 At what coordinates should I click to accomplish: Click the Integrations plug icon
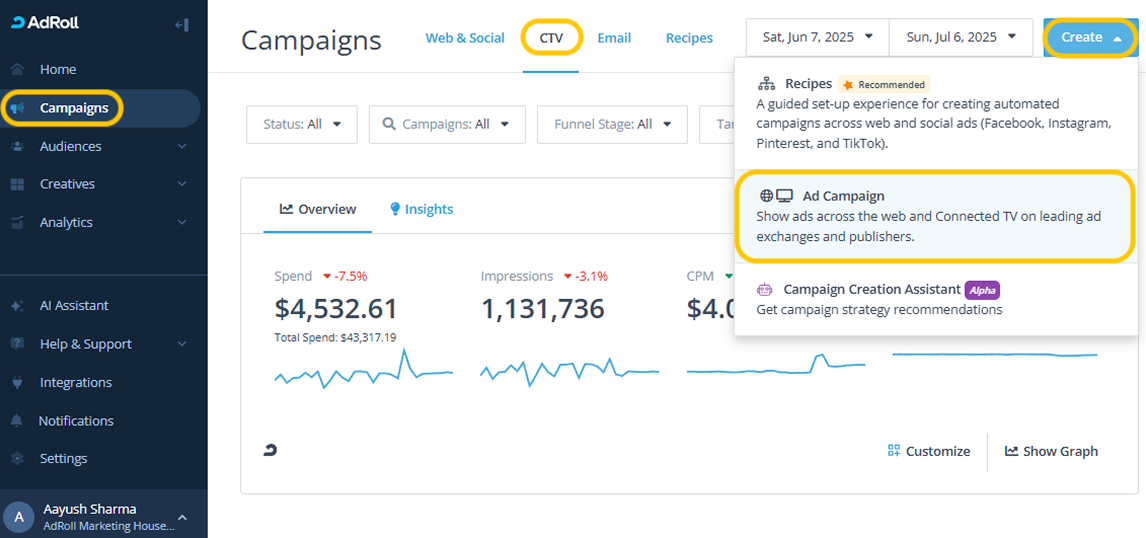click(18, 383)
